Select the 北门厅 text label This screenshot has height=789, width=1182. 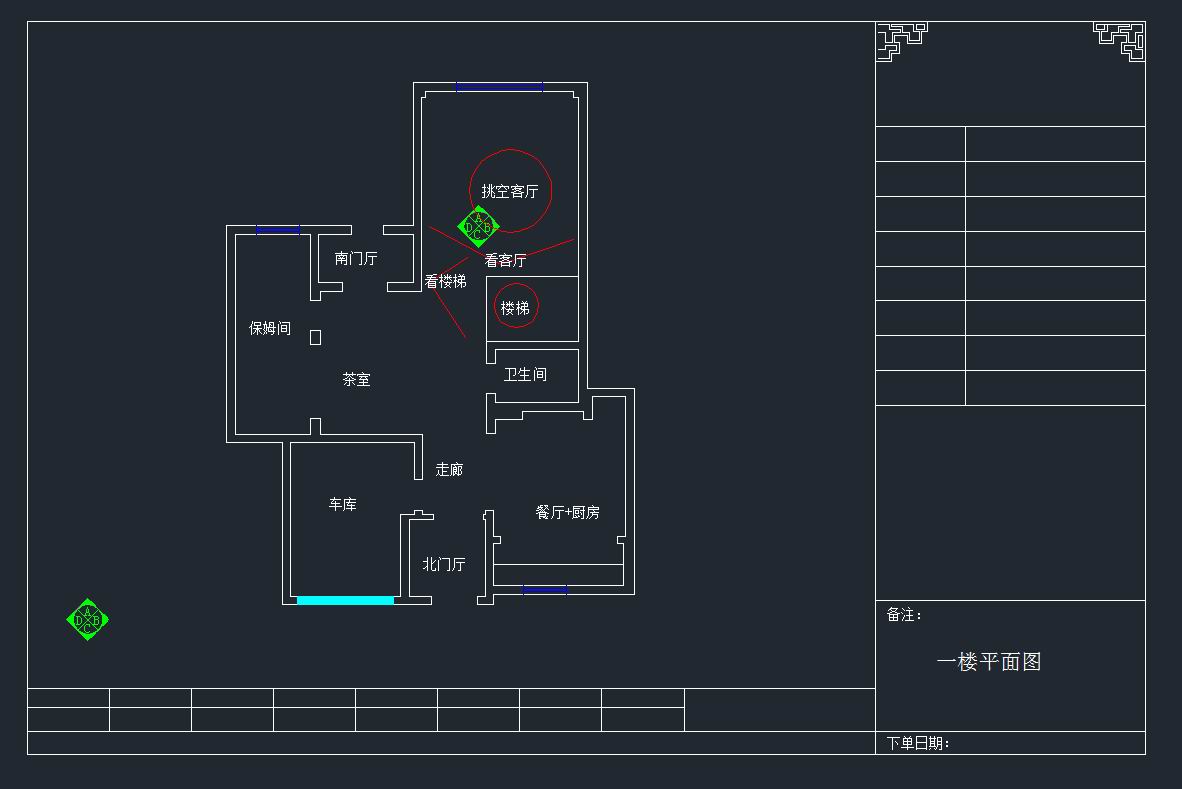pyautogui.click(x=443, y=565)
